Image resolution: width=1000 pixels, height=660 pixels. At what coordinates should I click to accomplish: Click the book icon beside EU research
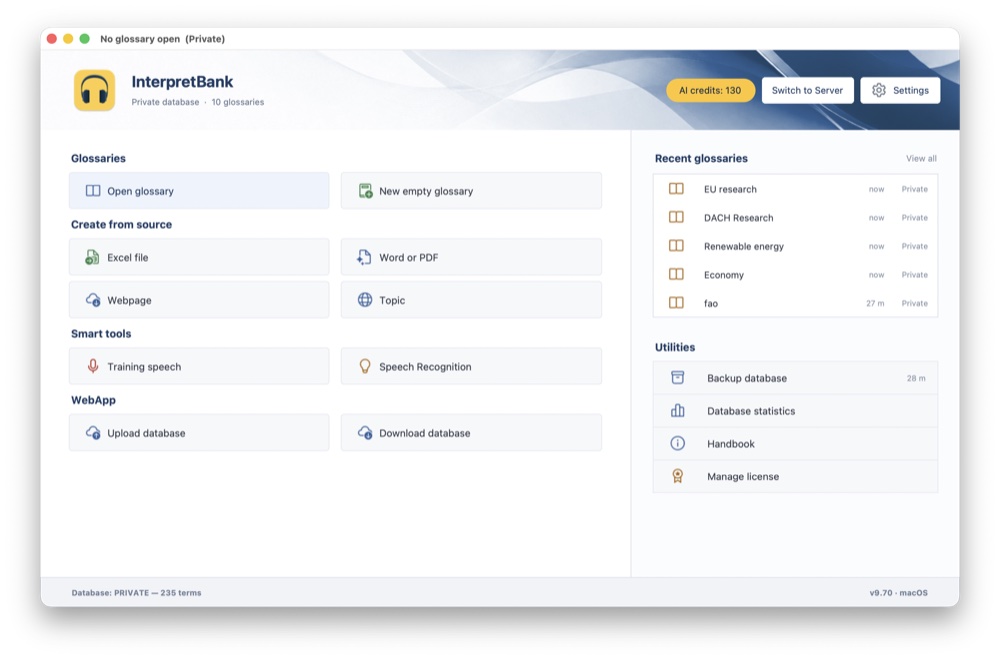pyautogui.click(x=676, y=189)
